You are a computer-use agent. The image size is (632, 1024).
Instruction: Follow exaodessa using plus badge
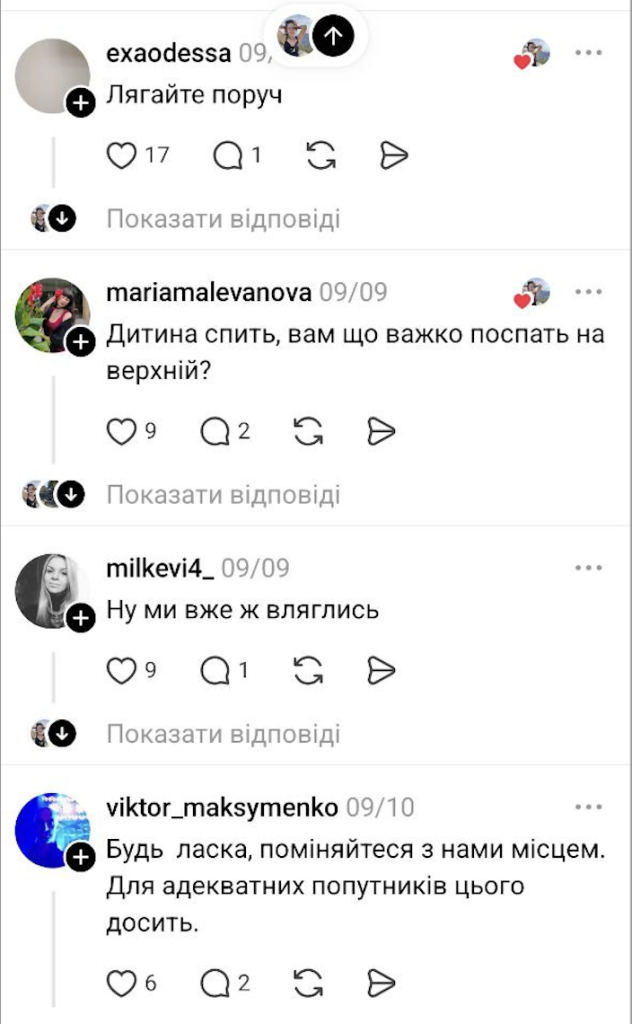tap(80, 103)
